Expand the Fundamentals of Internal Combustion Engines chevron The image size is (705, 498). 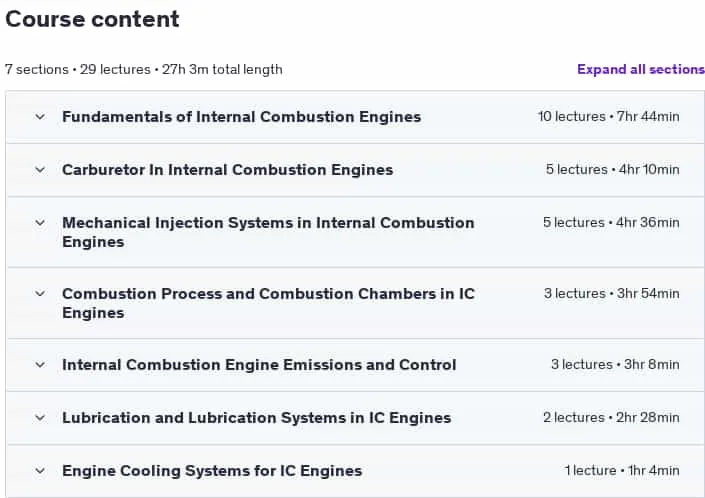click(x=40, y=117)
